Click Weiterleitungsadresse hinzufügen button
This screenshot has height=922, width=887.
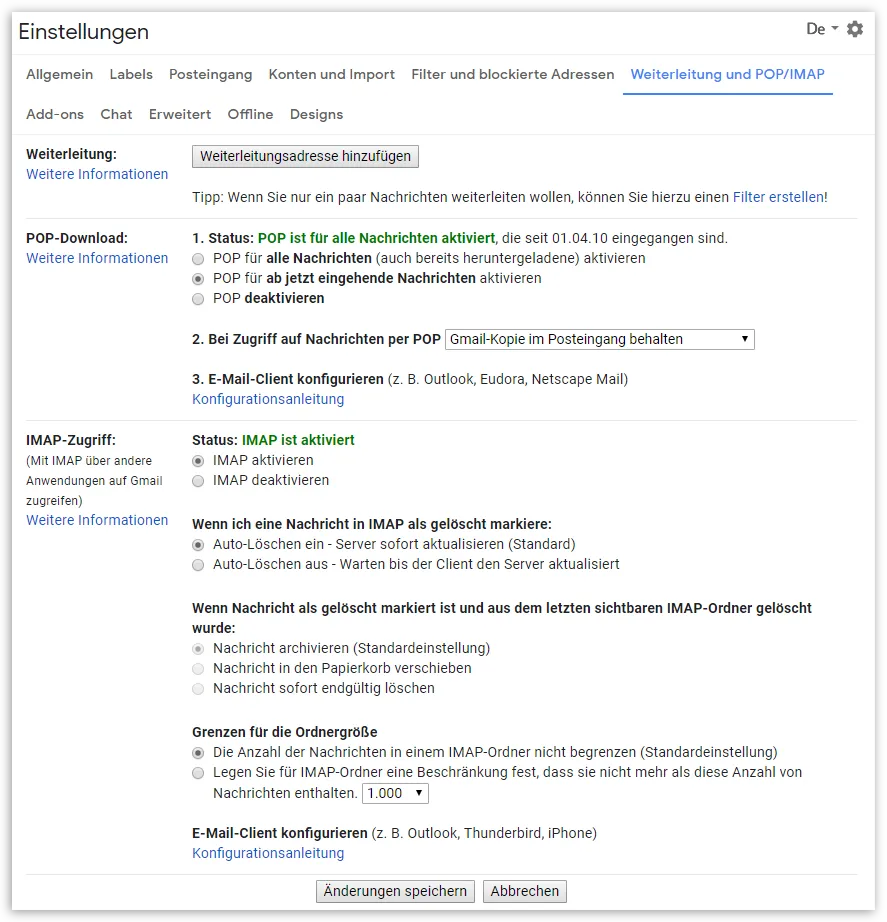point(305,156)
